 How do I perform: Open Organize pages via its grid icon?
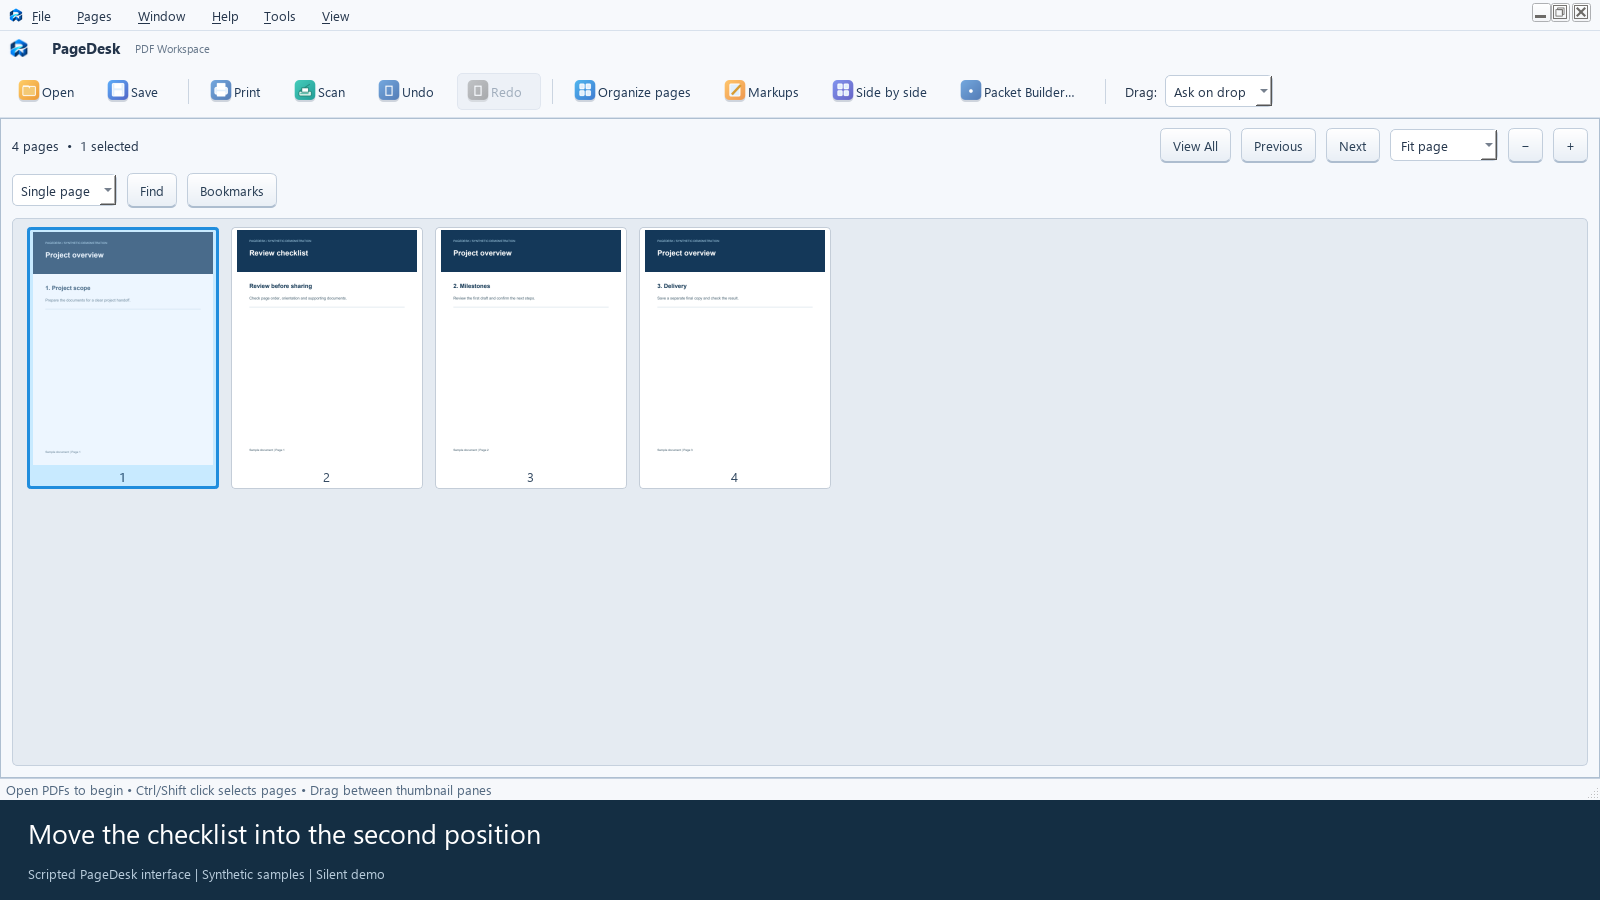click(585, 91)
